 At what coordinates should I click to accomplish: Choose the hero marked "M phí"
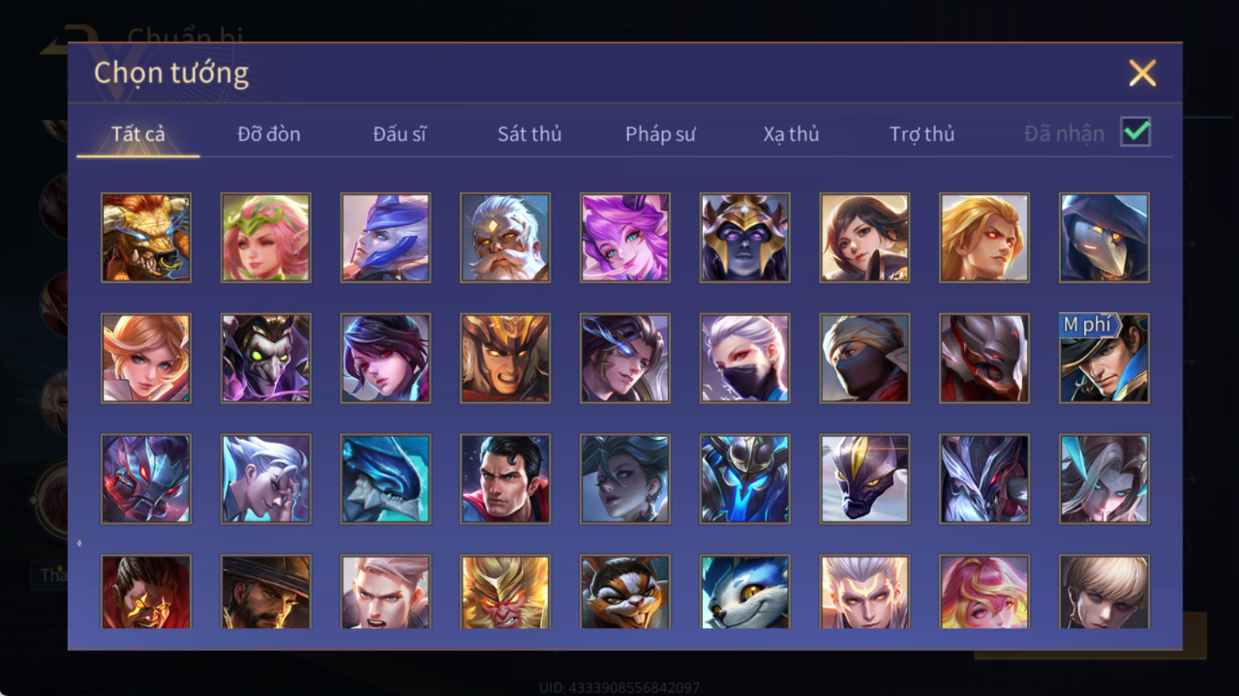click(x=1104, y=358)
